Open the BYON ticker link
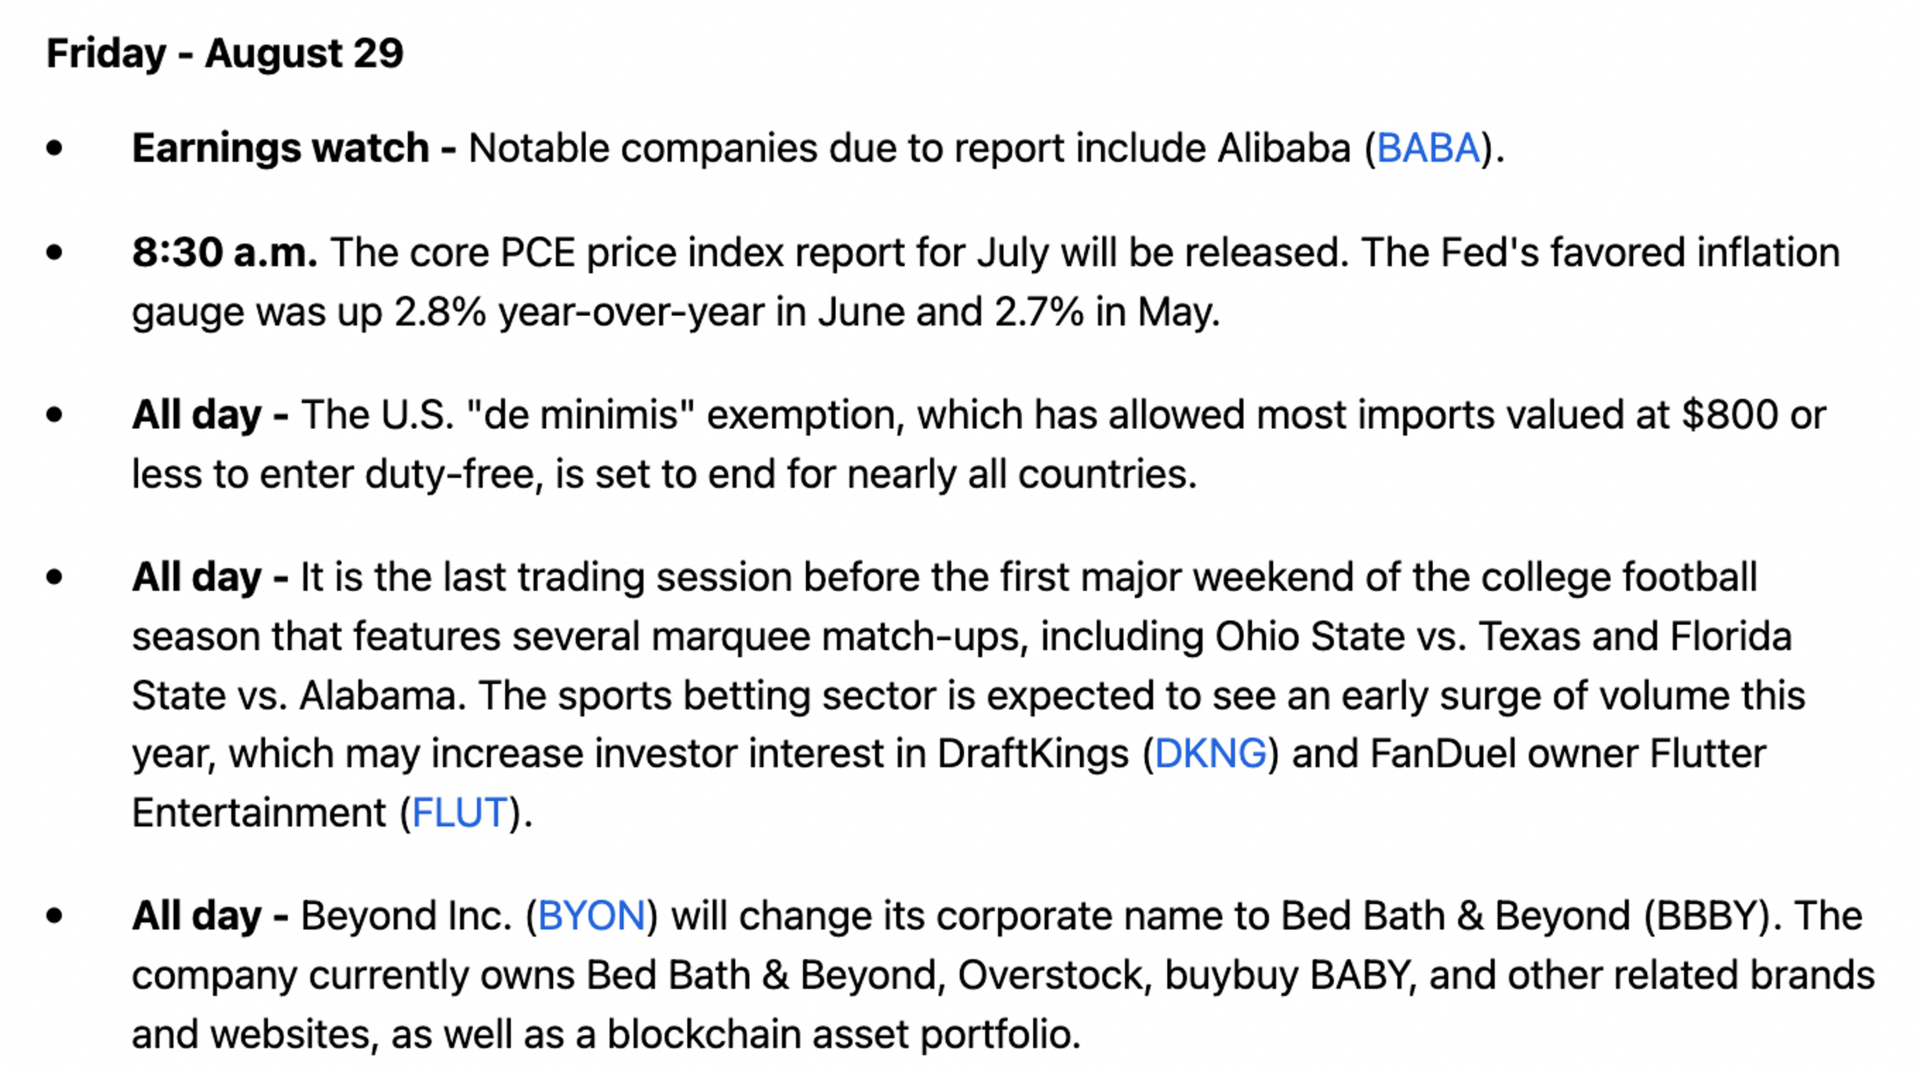The image size is (1920, 1071). (592, 916)
